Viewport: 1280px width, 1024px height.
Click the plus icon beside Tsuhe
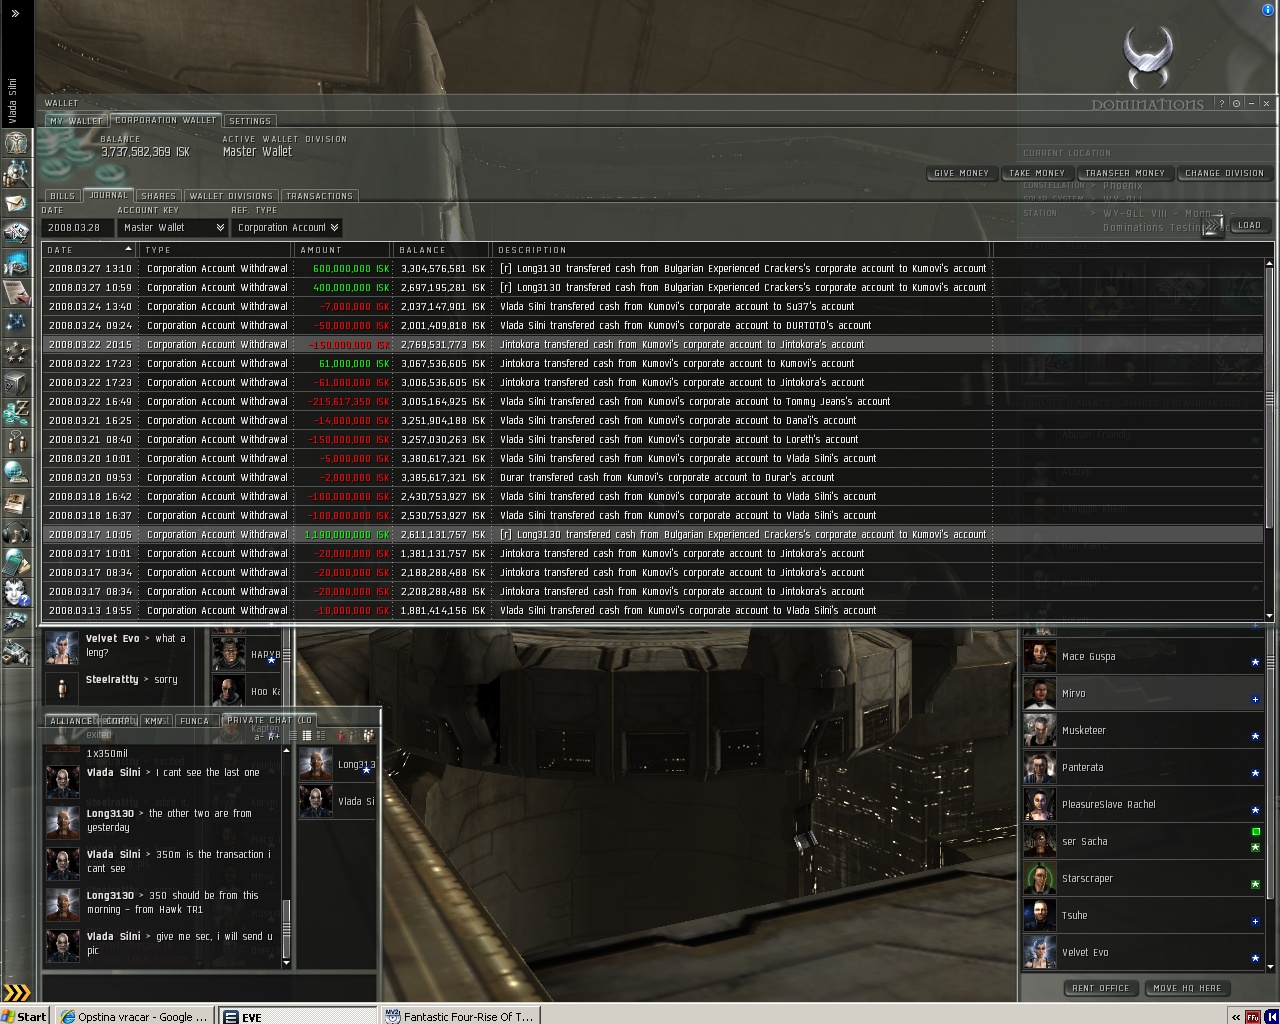[1255, 921]
